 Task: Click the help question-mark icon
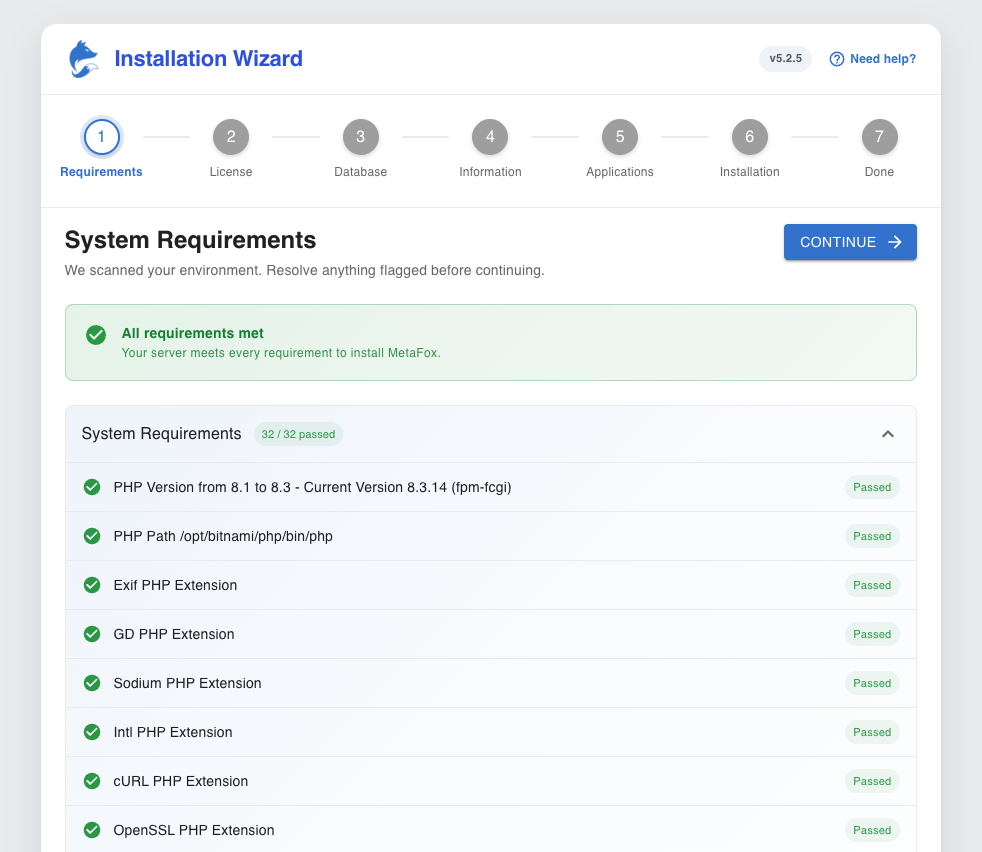836,59
